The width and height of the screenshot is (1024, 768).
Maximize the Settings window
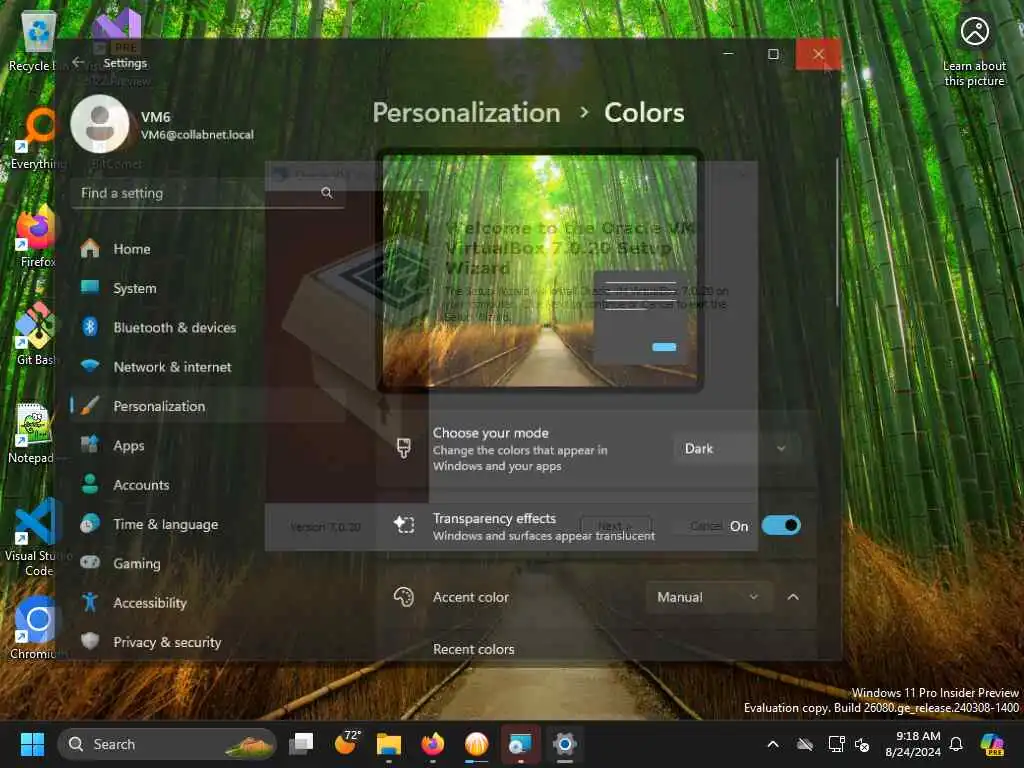[x=773, y=54]
